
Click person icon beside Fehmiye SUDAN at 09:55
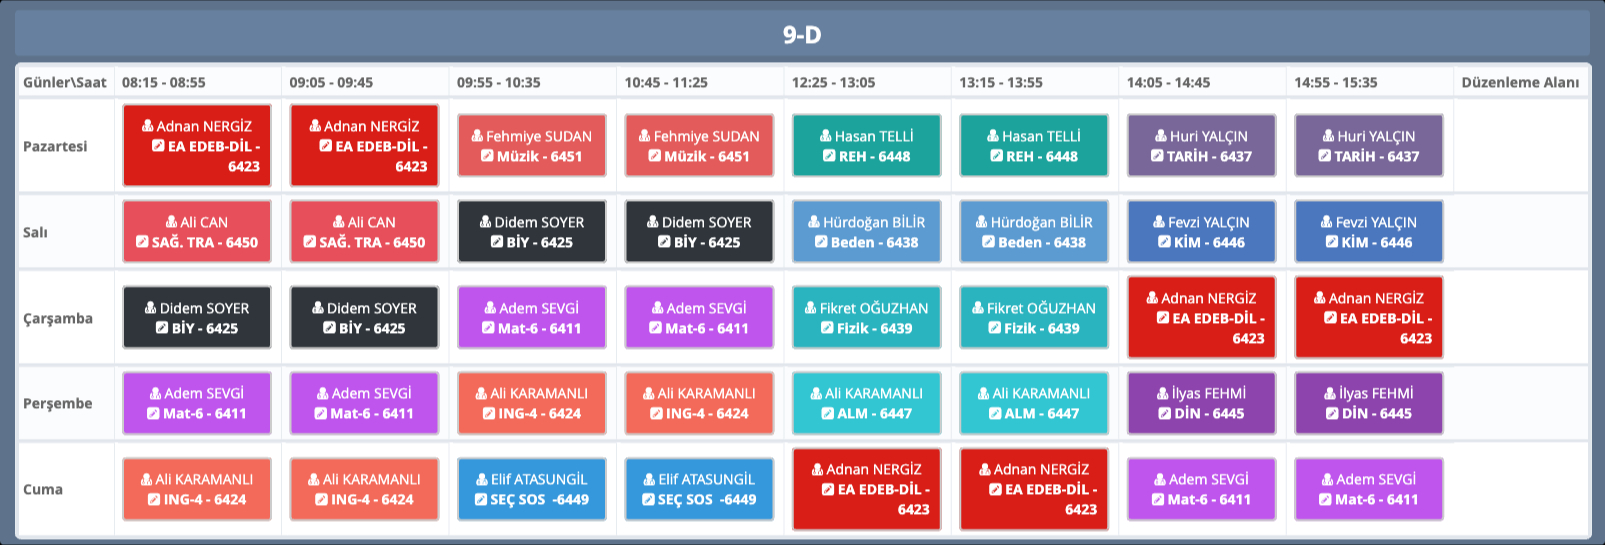click(478, 136)
